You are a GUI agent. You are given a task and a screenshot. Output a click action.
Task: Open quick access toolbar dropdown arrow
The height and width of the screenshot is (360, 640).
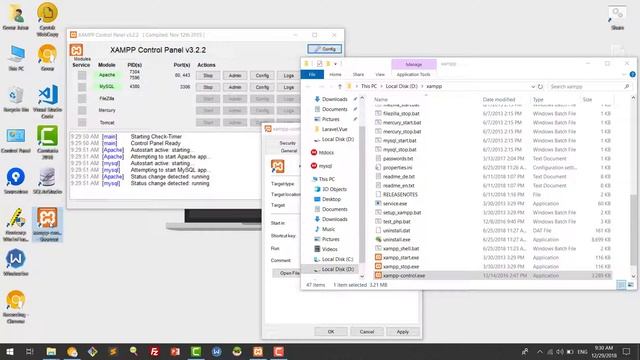(x=335, y=64)
